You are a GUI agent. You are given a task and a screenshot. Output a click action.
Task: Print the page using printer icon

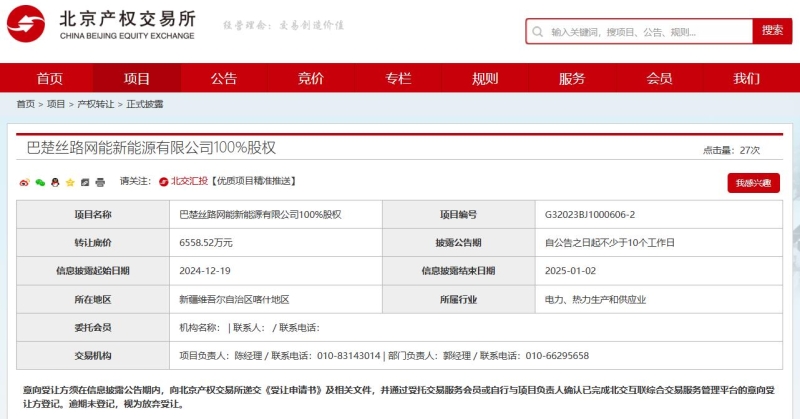100,182
